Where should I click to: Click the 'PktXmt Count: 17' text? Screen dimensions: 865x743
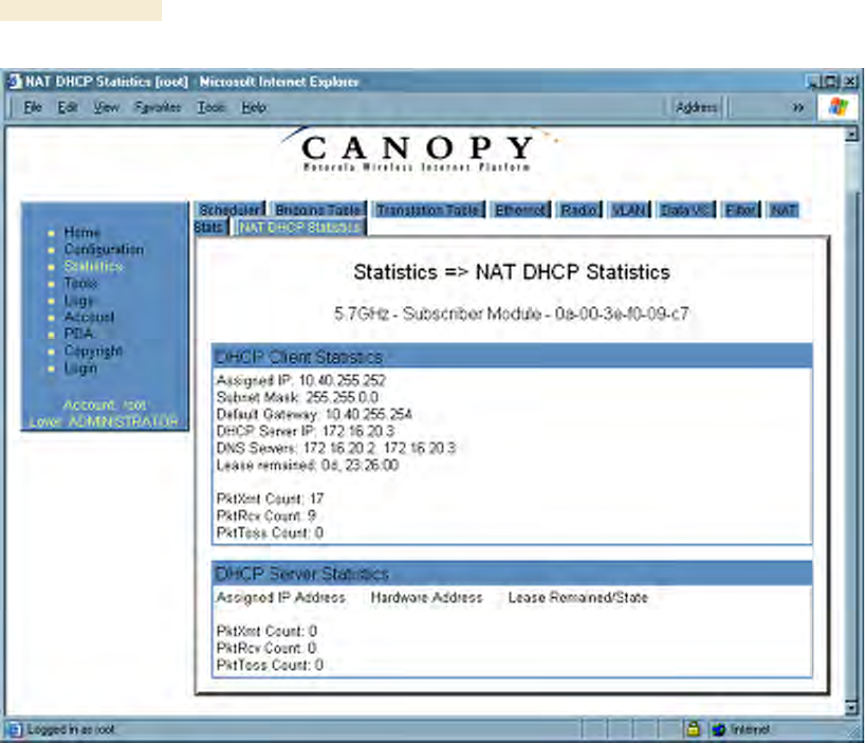click(x=270, y=499)
